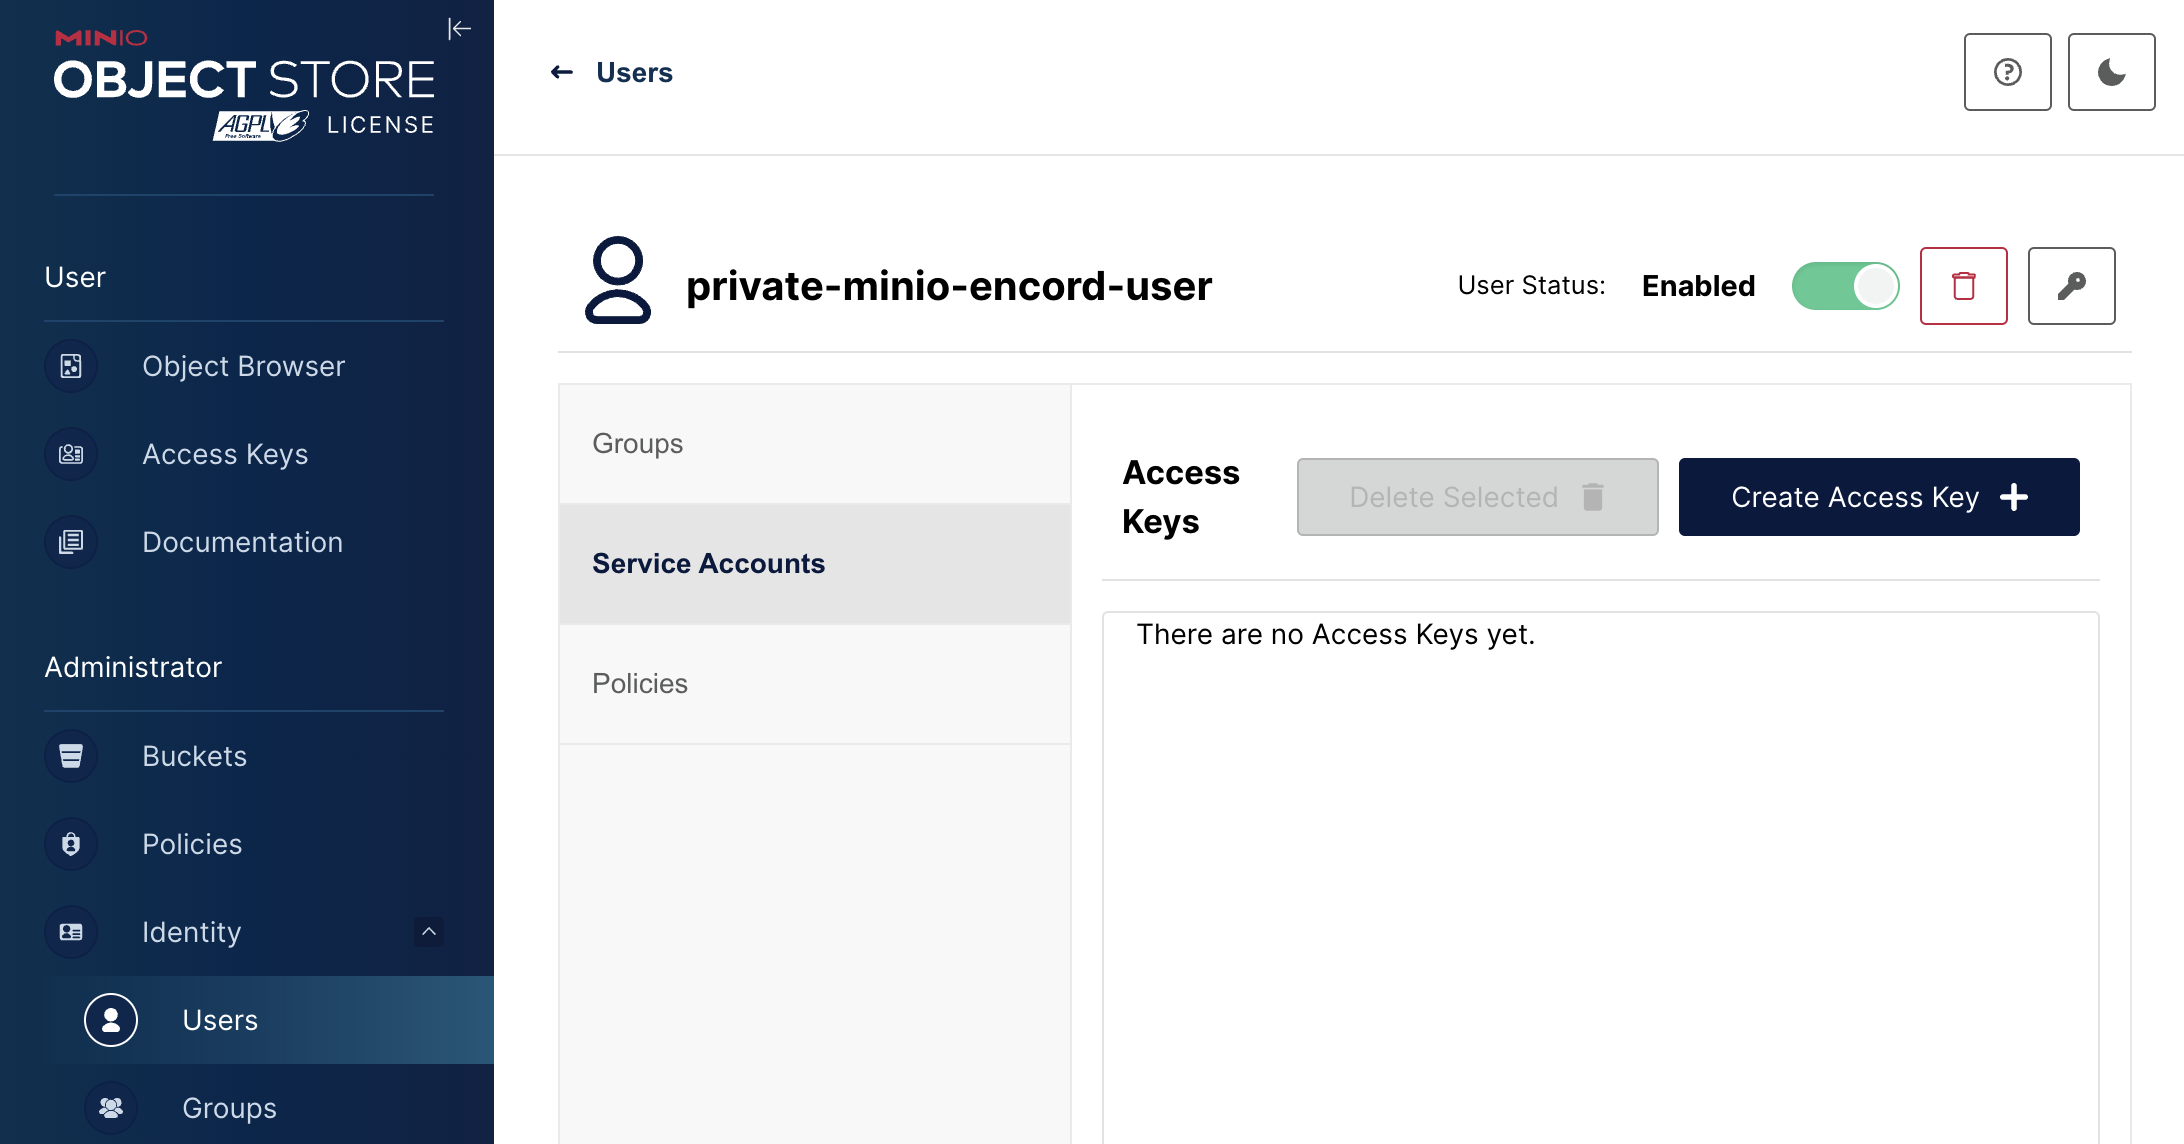
Task: Click the Documentation sidebar icon
Action: point(71,542)
